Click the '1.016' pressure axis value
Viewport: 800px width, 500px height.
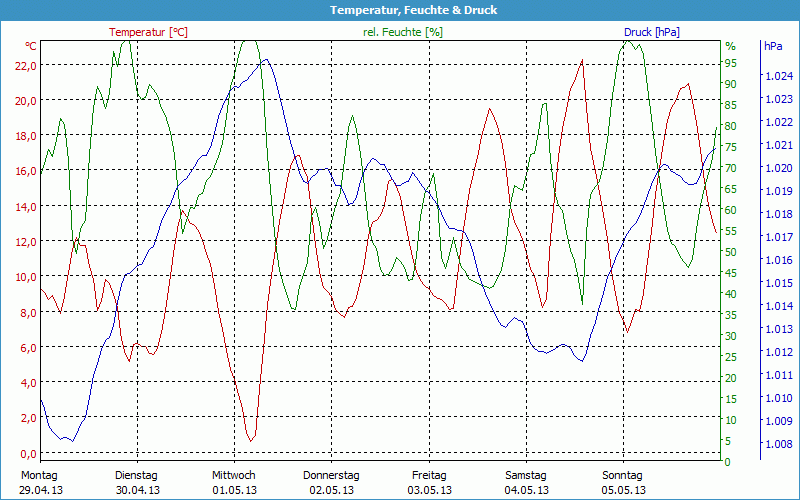tap(779, 260)
